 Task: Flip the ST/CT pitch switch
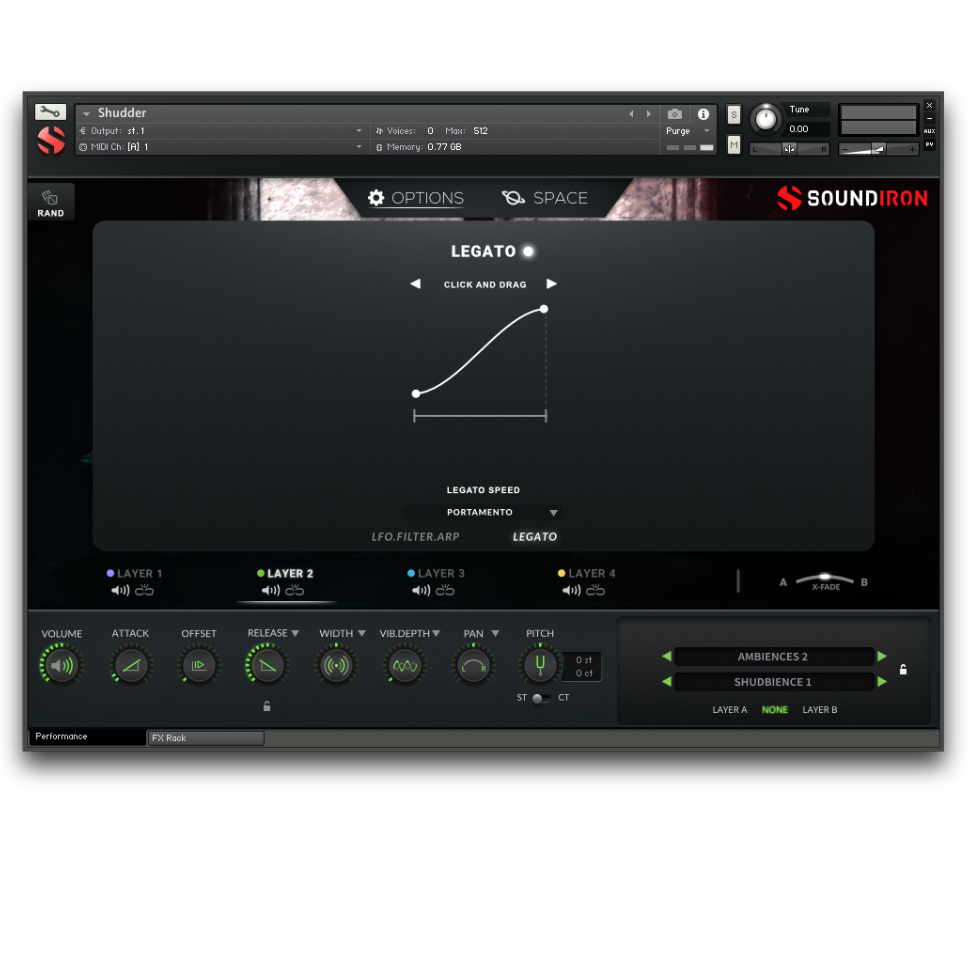tap(540, 698)
